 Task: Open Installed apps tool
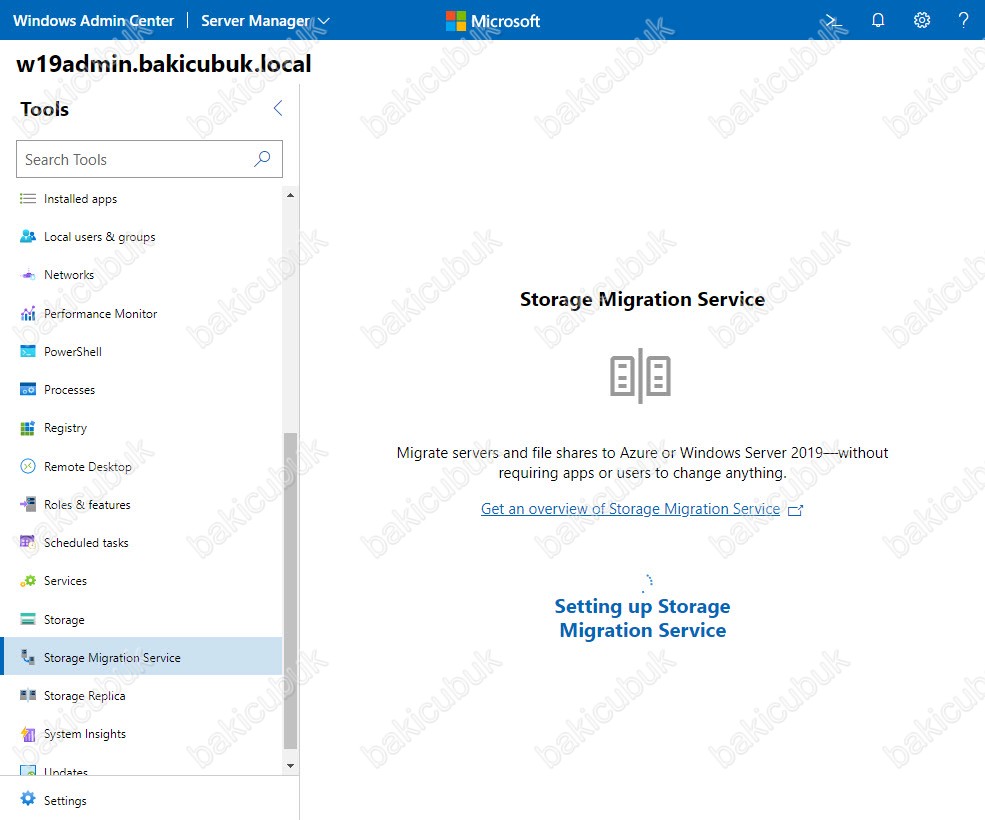click(142, 199)
